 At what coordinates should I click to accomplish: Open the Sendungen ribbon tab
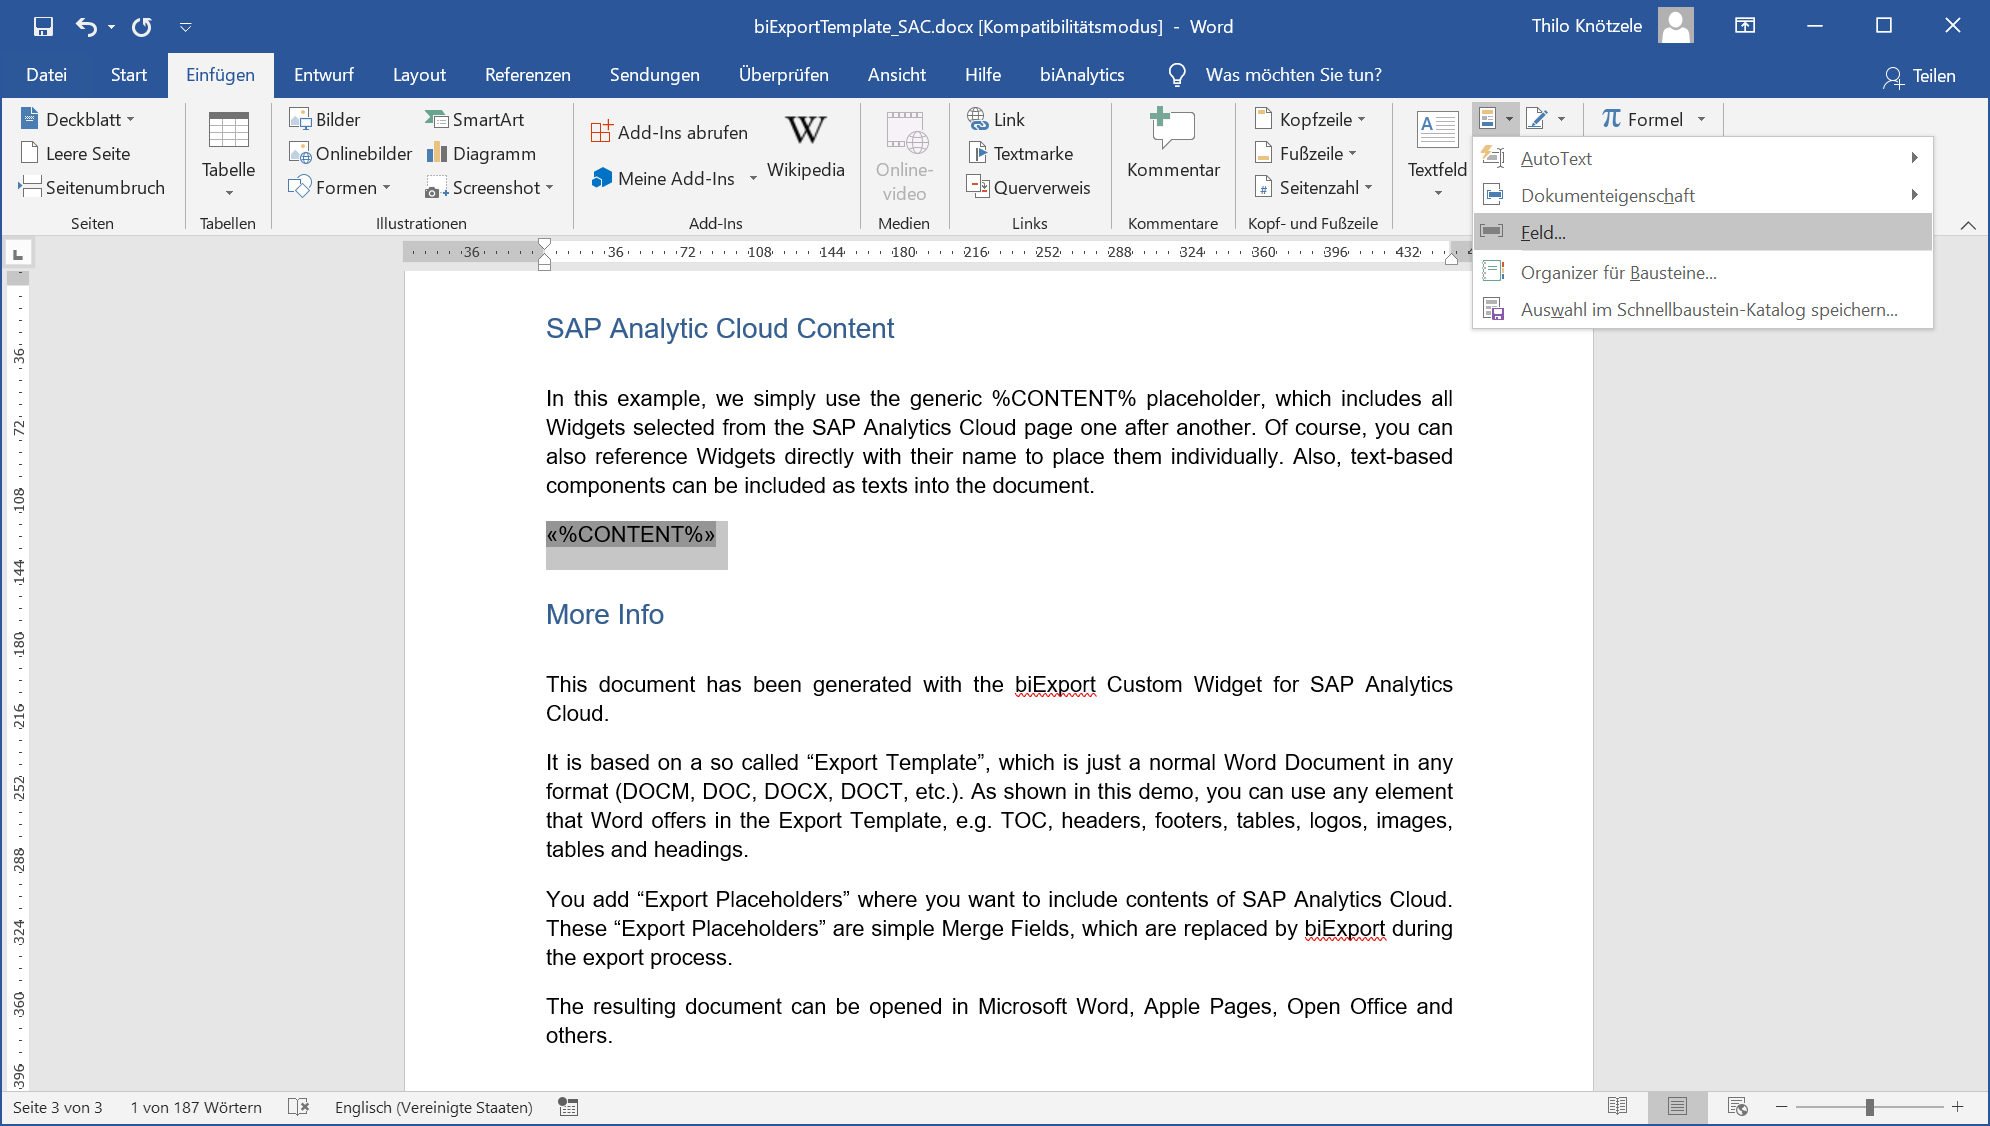click(x=655, y=75)
